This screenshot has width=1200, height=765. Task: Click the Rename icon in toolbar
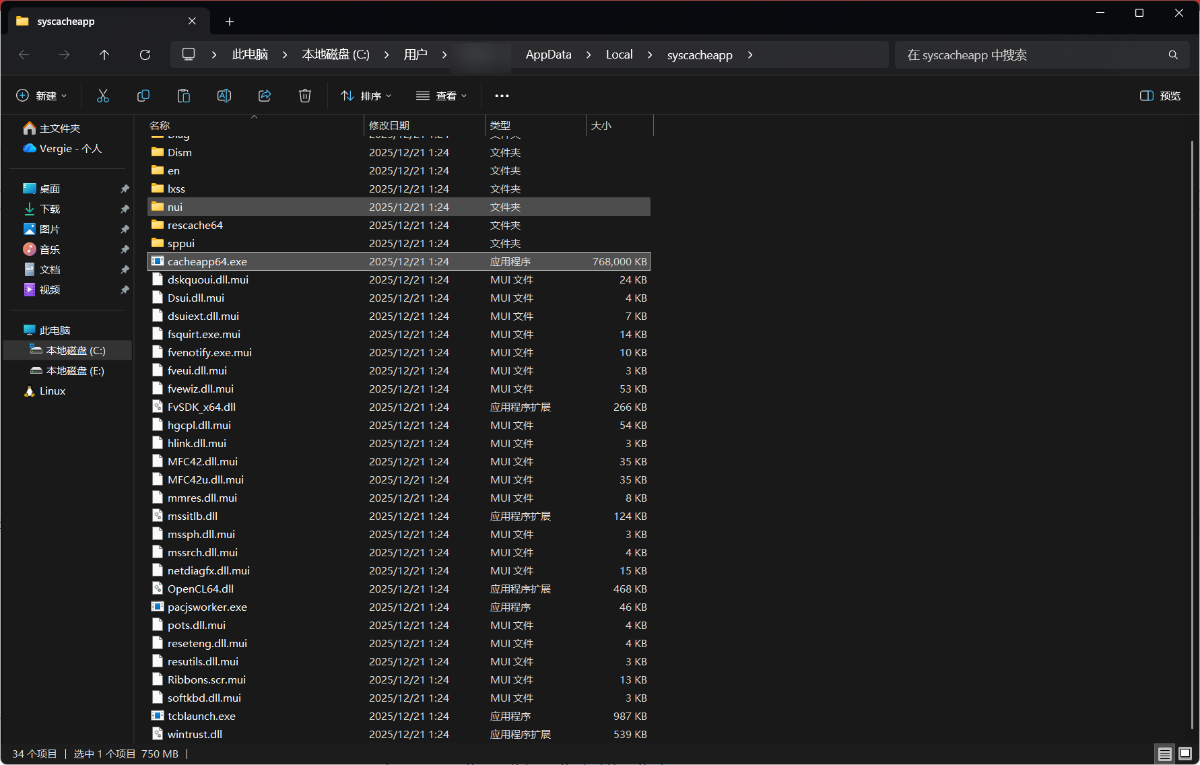pos(224,96)
